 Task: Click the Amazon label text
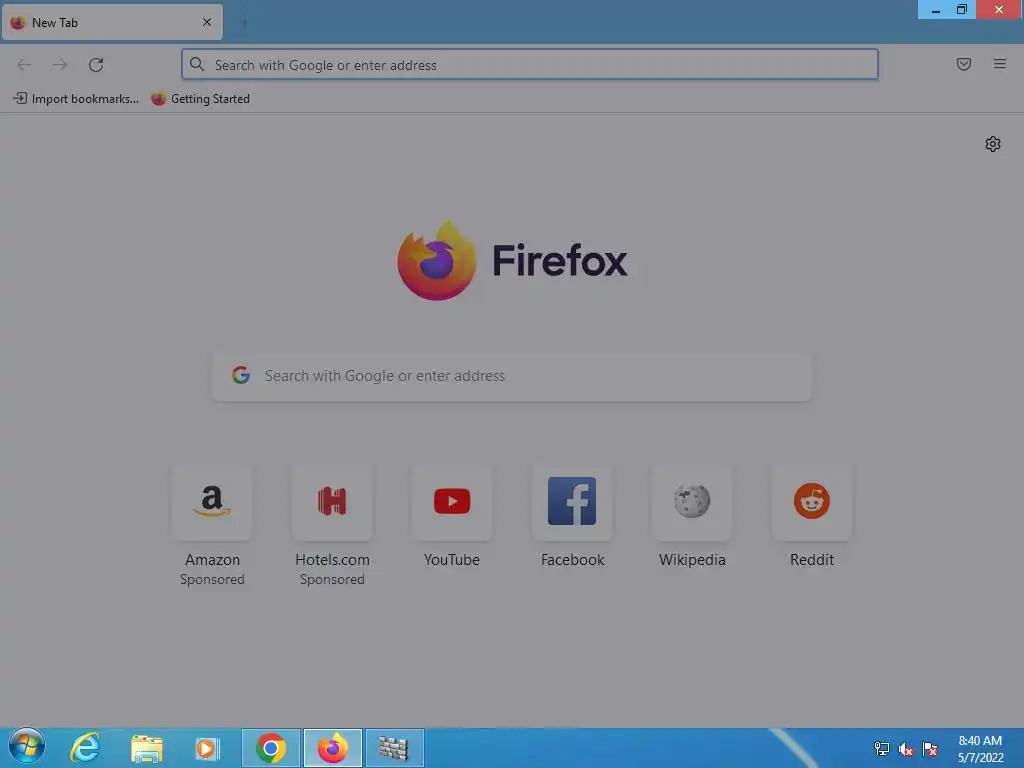pos(212,560)
